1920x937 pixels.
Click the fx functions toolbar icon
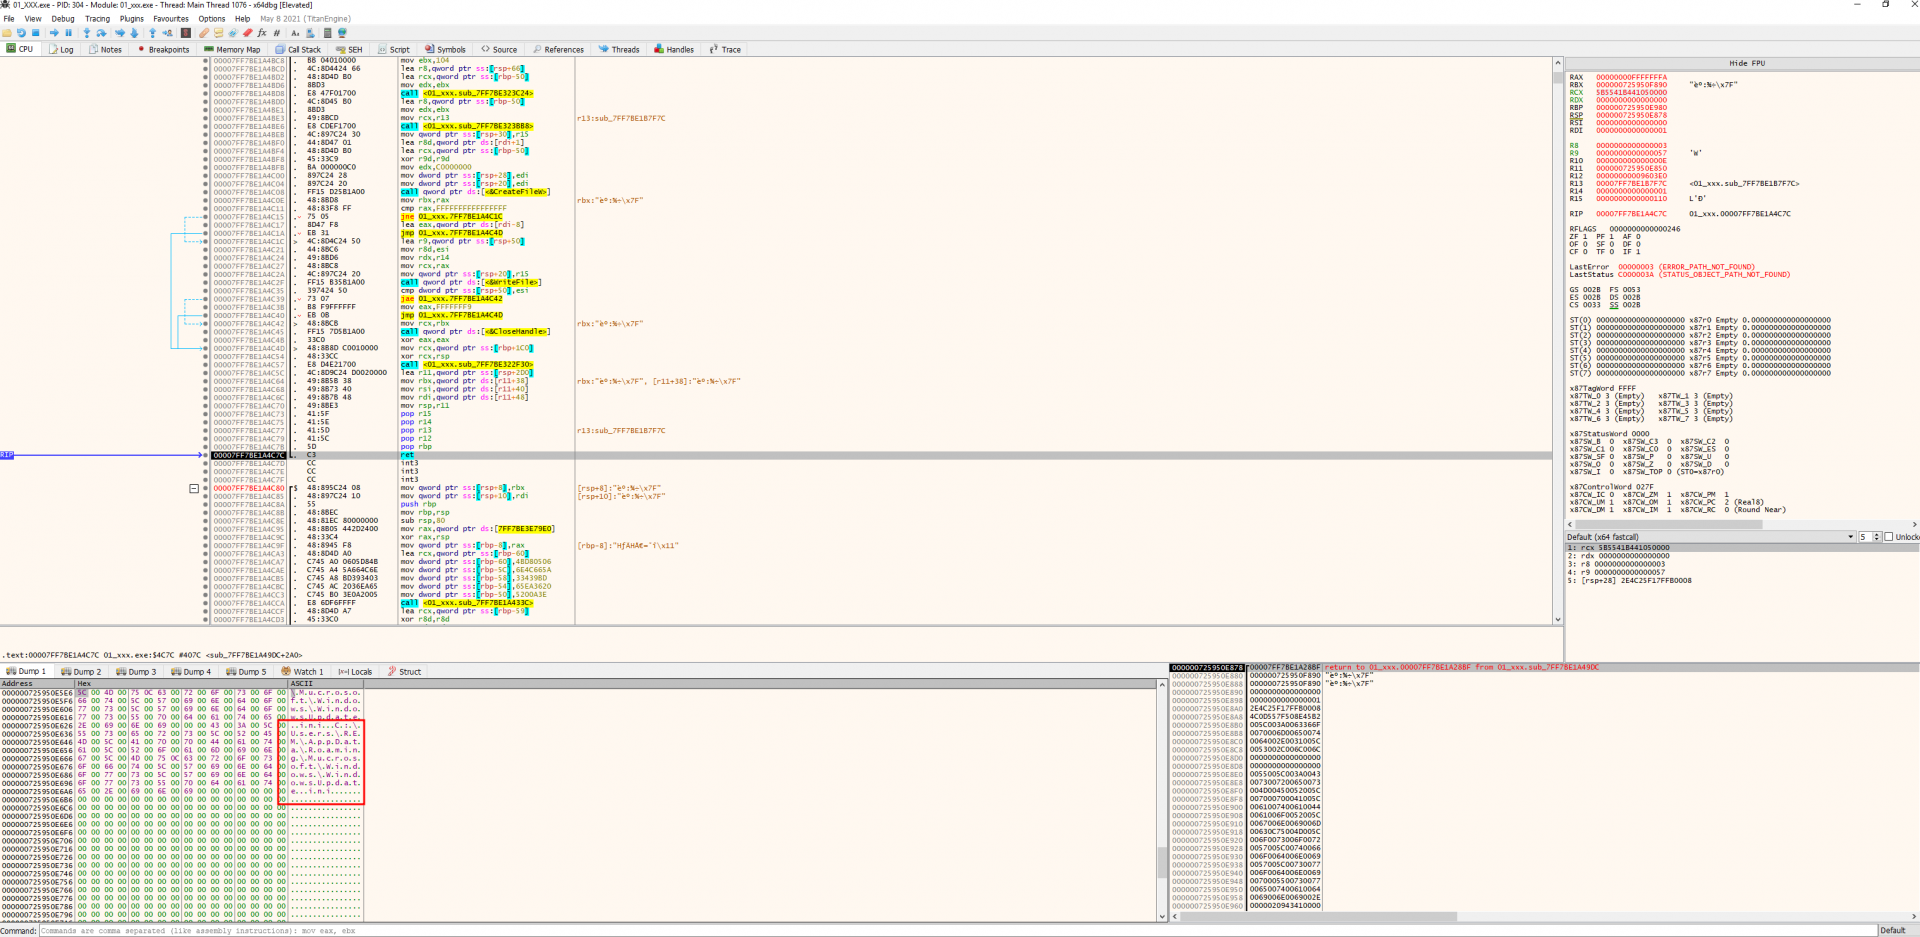pyautogui.click(x=262, y=33)
